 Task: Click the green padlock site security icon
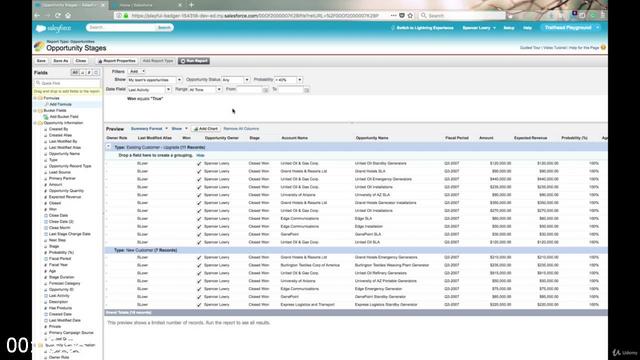[126, 16]
